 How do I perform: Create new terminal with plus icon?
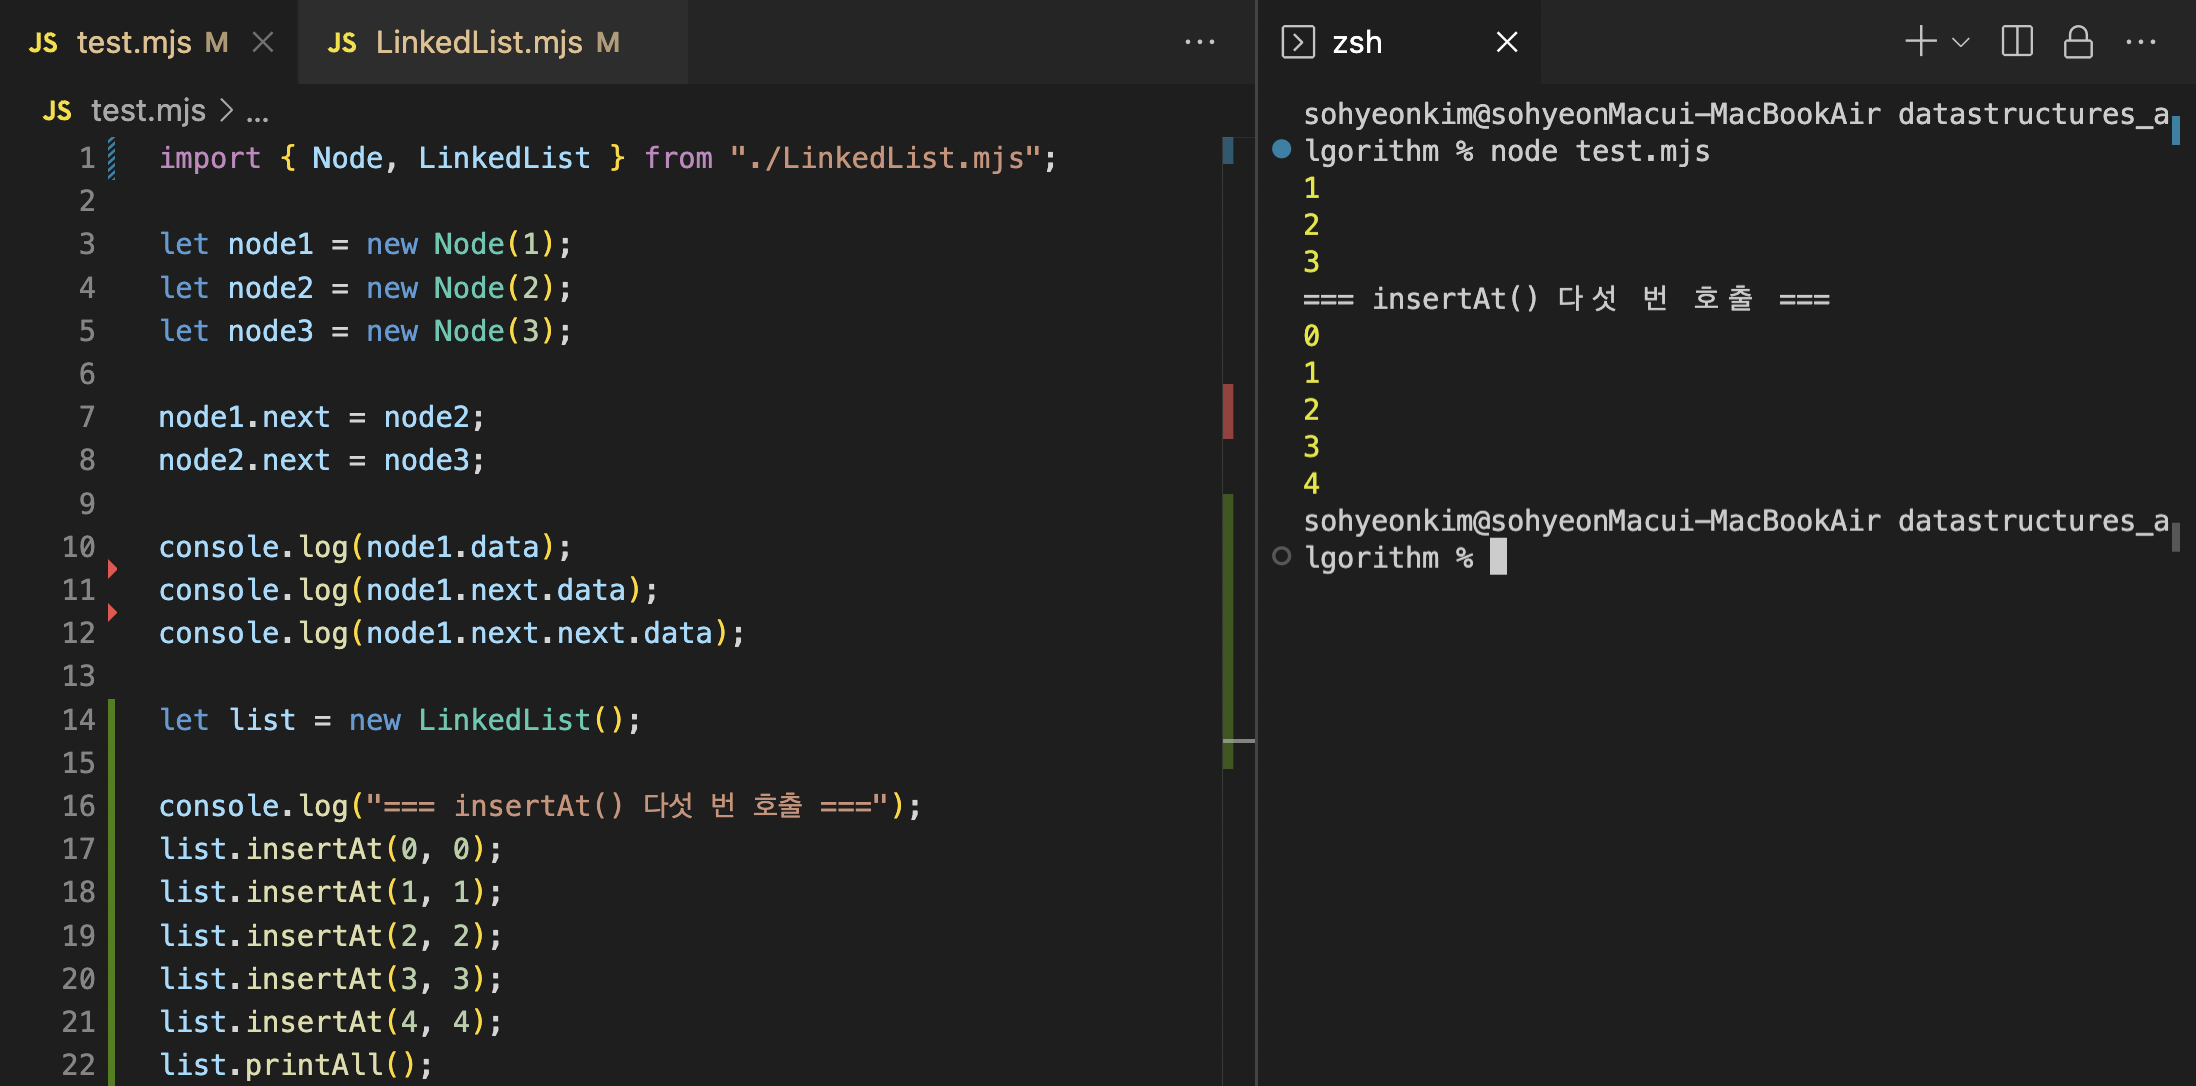tap(1920, 42)
